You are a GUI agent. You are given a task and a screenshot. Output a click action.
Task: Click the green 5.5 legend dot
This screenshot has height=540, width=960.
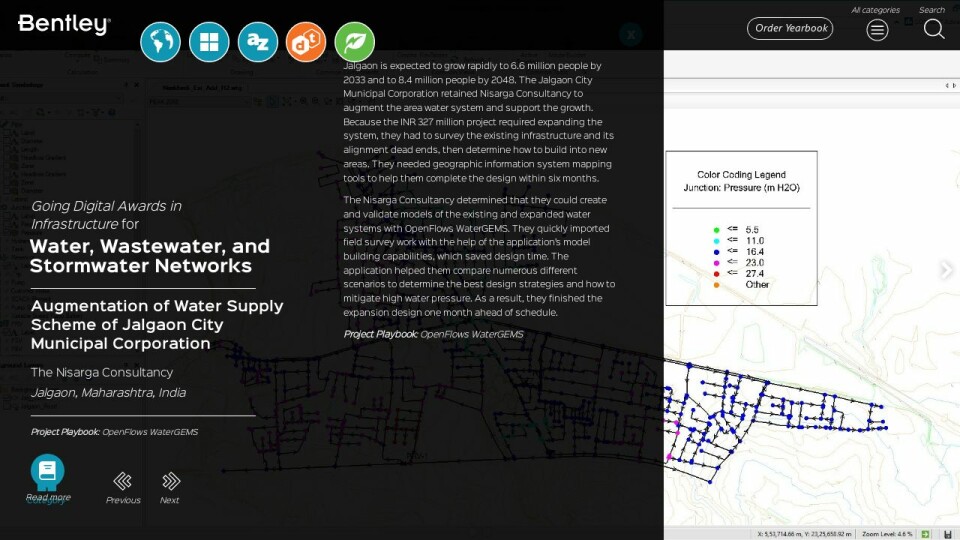pyautogui.click(x=716, y=230)
